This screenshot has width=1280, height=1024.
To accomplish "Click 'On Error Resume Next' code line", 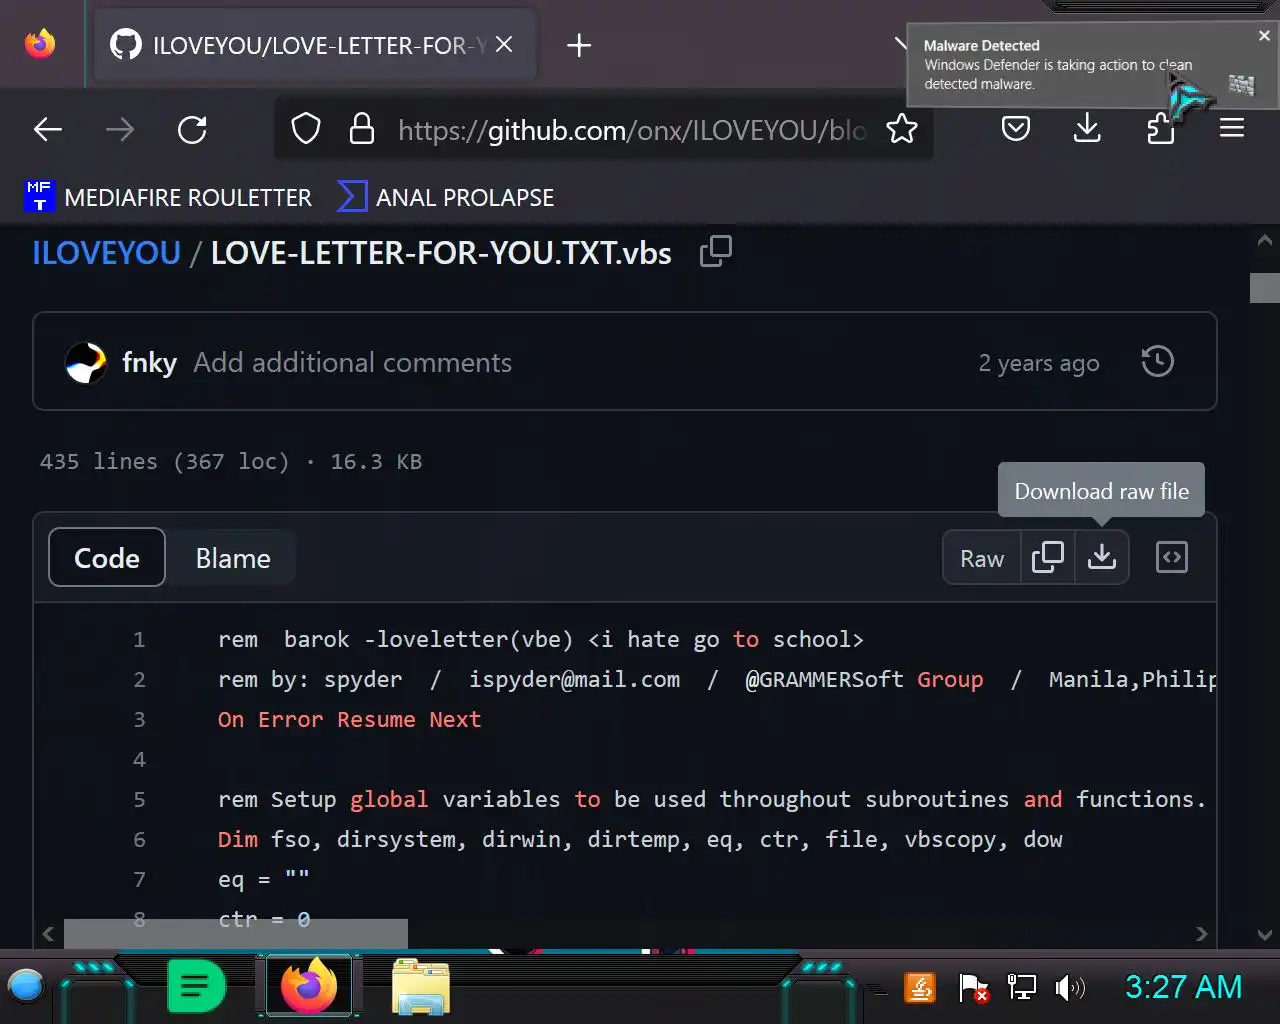I will (x=350, y=720).
